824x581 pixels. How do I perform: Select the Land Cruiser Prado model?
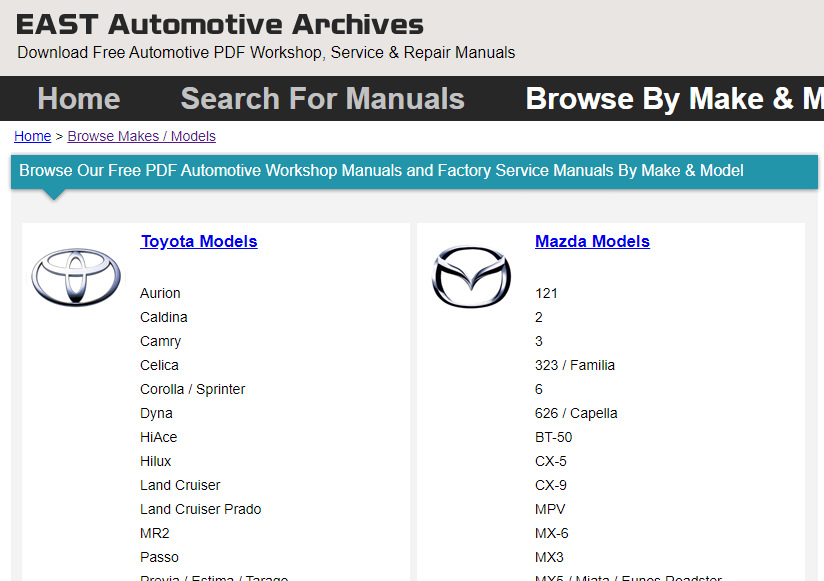200,509
